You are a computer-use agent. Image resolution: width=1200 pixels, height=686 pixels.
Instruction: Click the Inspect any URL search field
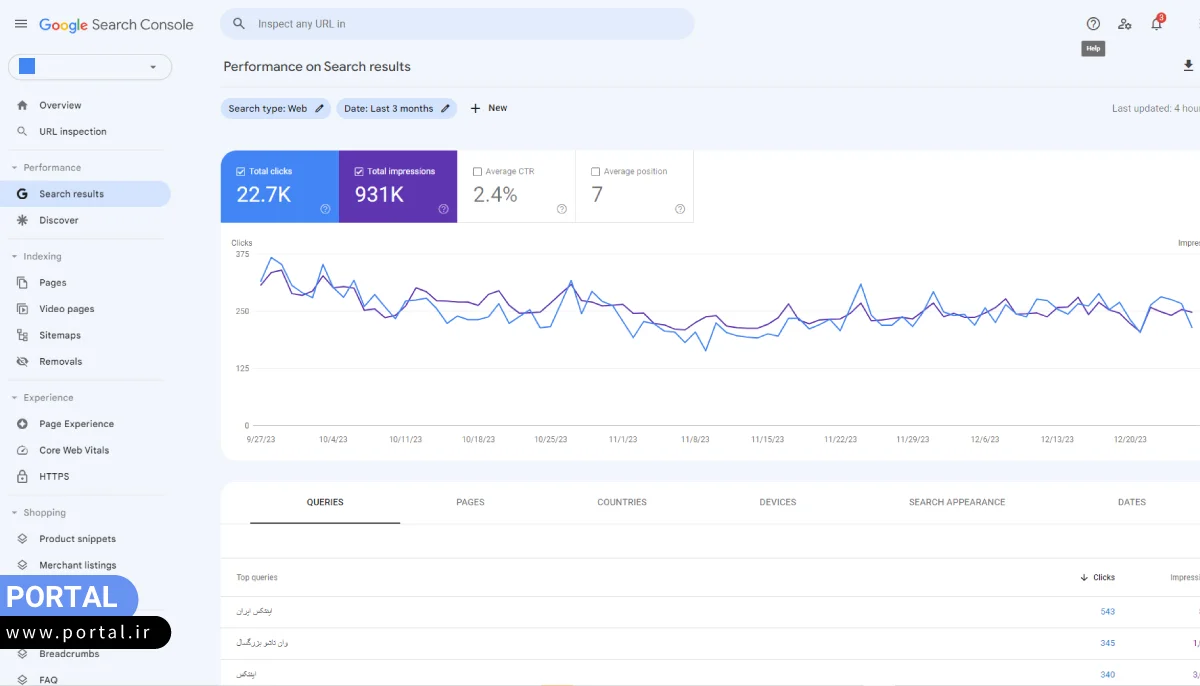click(457, 23)
